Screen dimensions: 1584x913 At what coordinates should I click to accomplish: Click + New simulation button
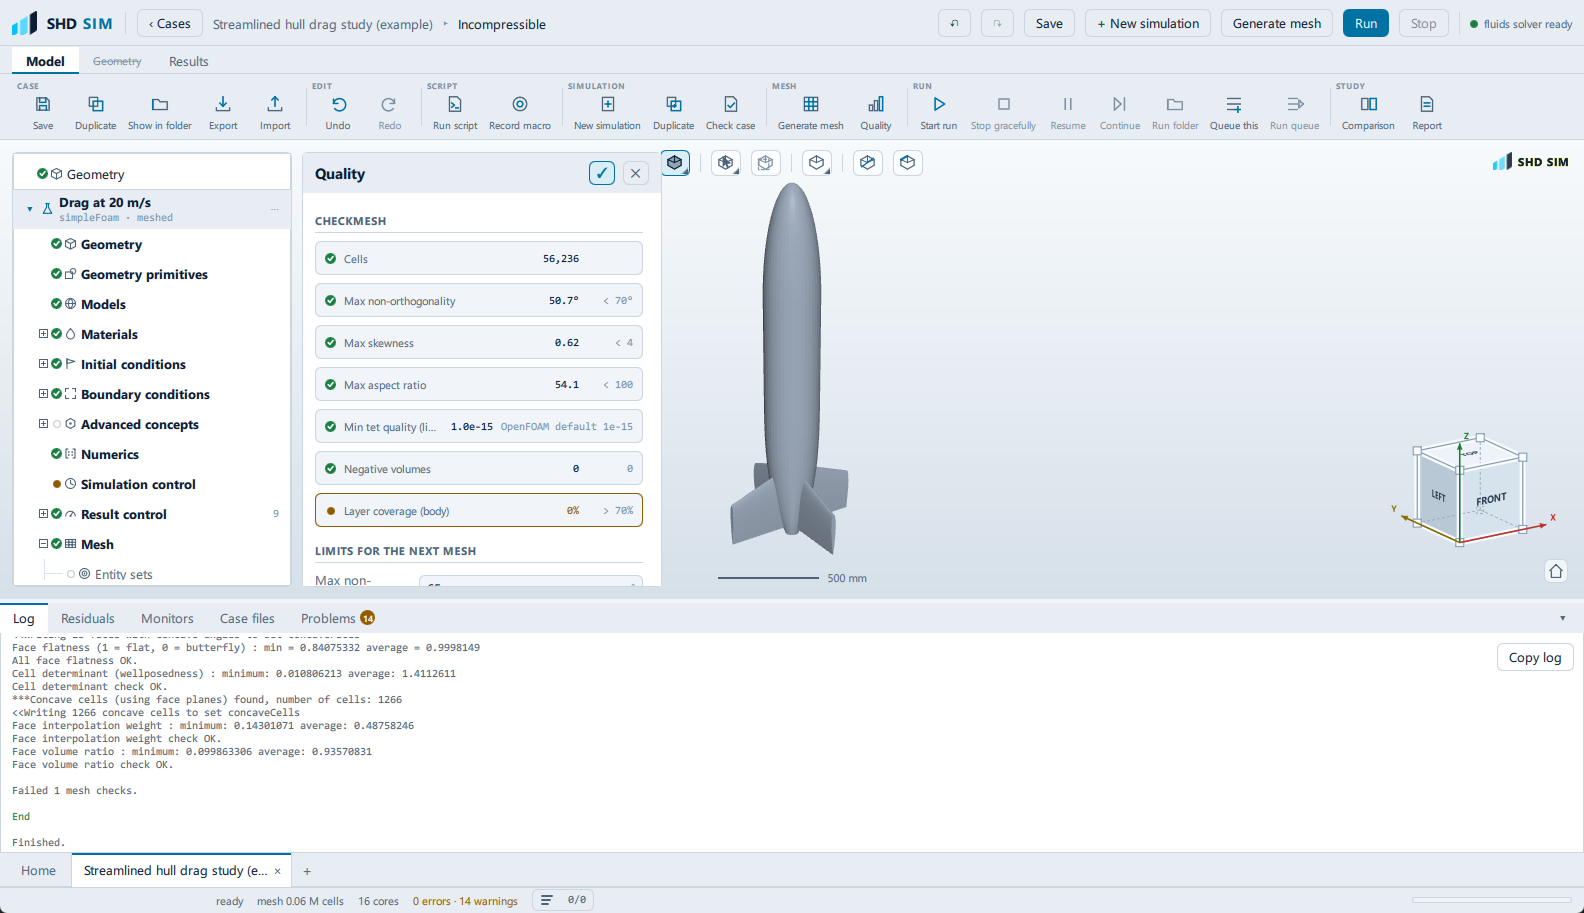(x=1148, y=23)
